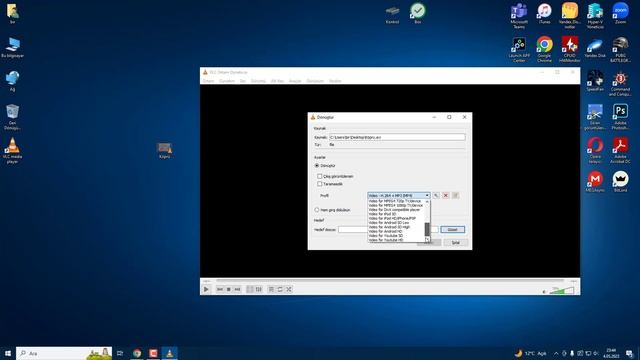
Task: Open Zoom desktop icon
Action: [620, 13]
